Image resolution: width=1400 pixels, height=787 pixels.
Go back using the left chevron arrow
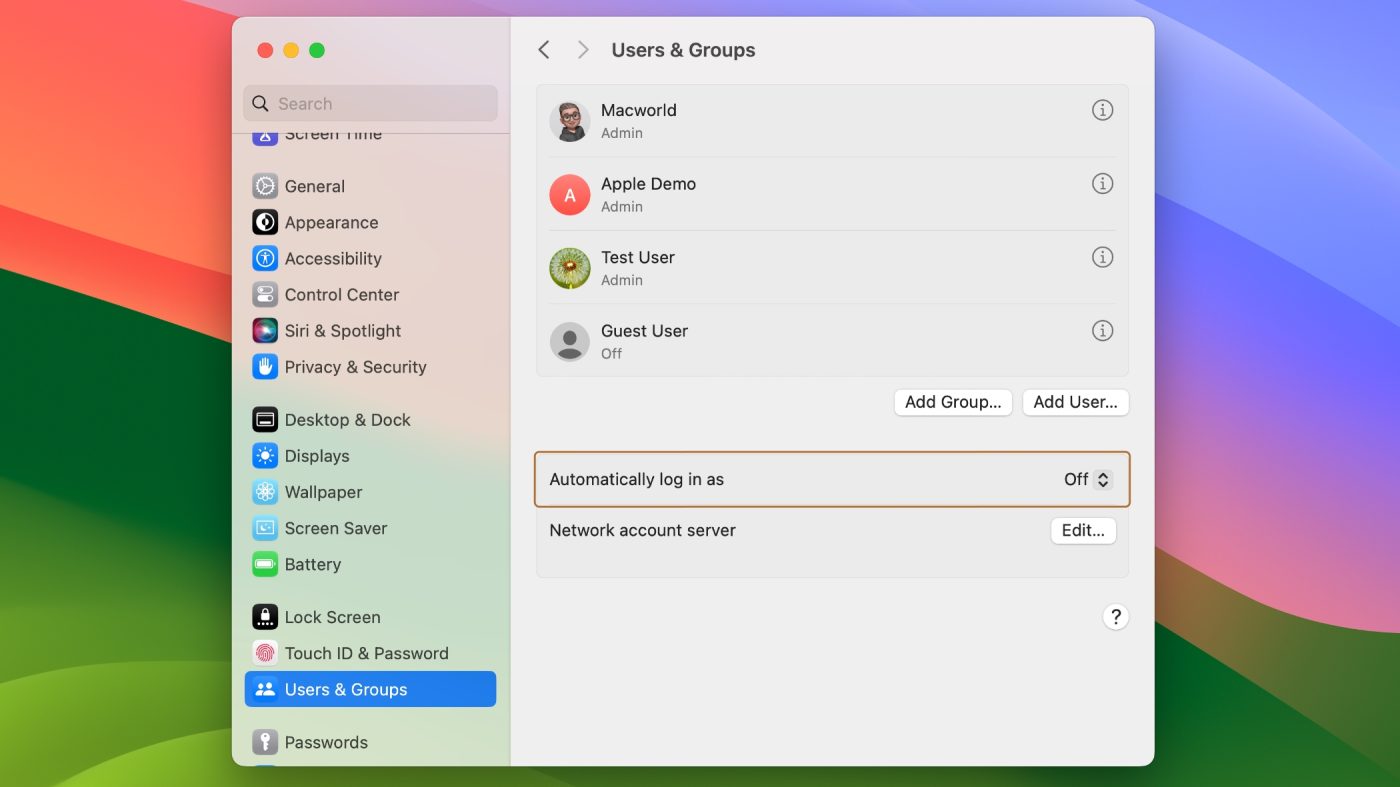point(544,50)
